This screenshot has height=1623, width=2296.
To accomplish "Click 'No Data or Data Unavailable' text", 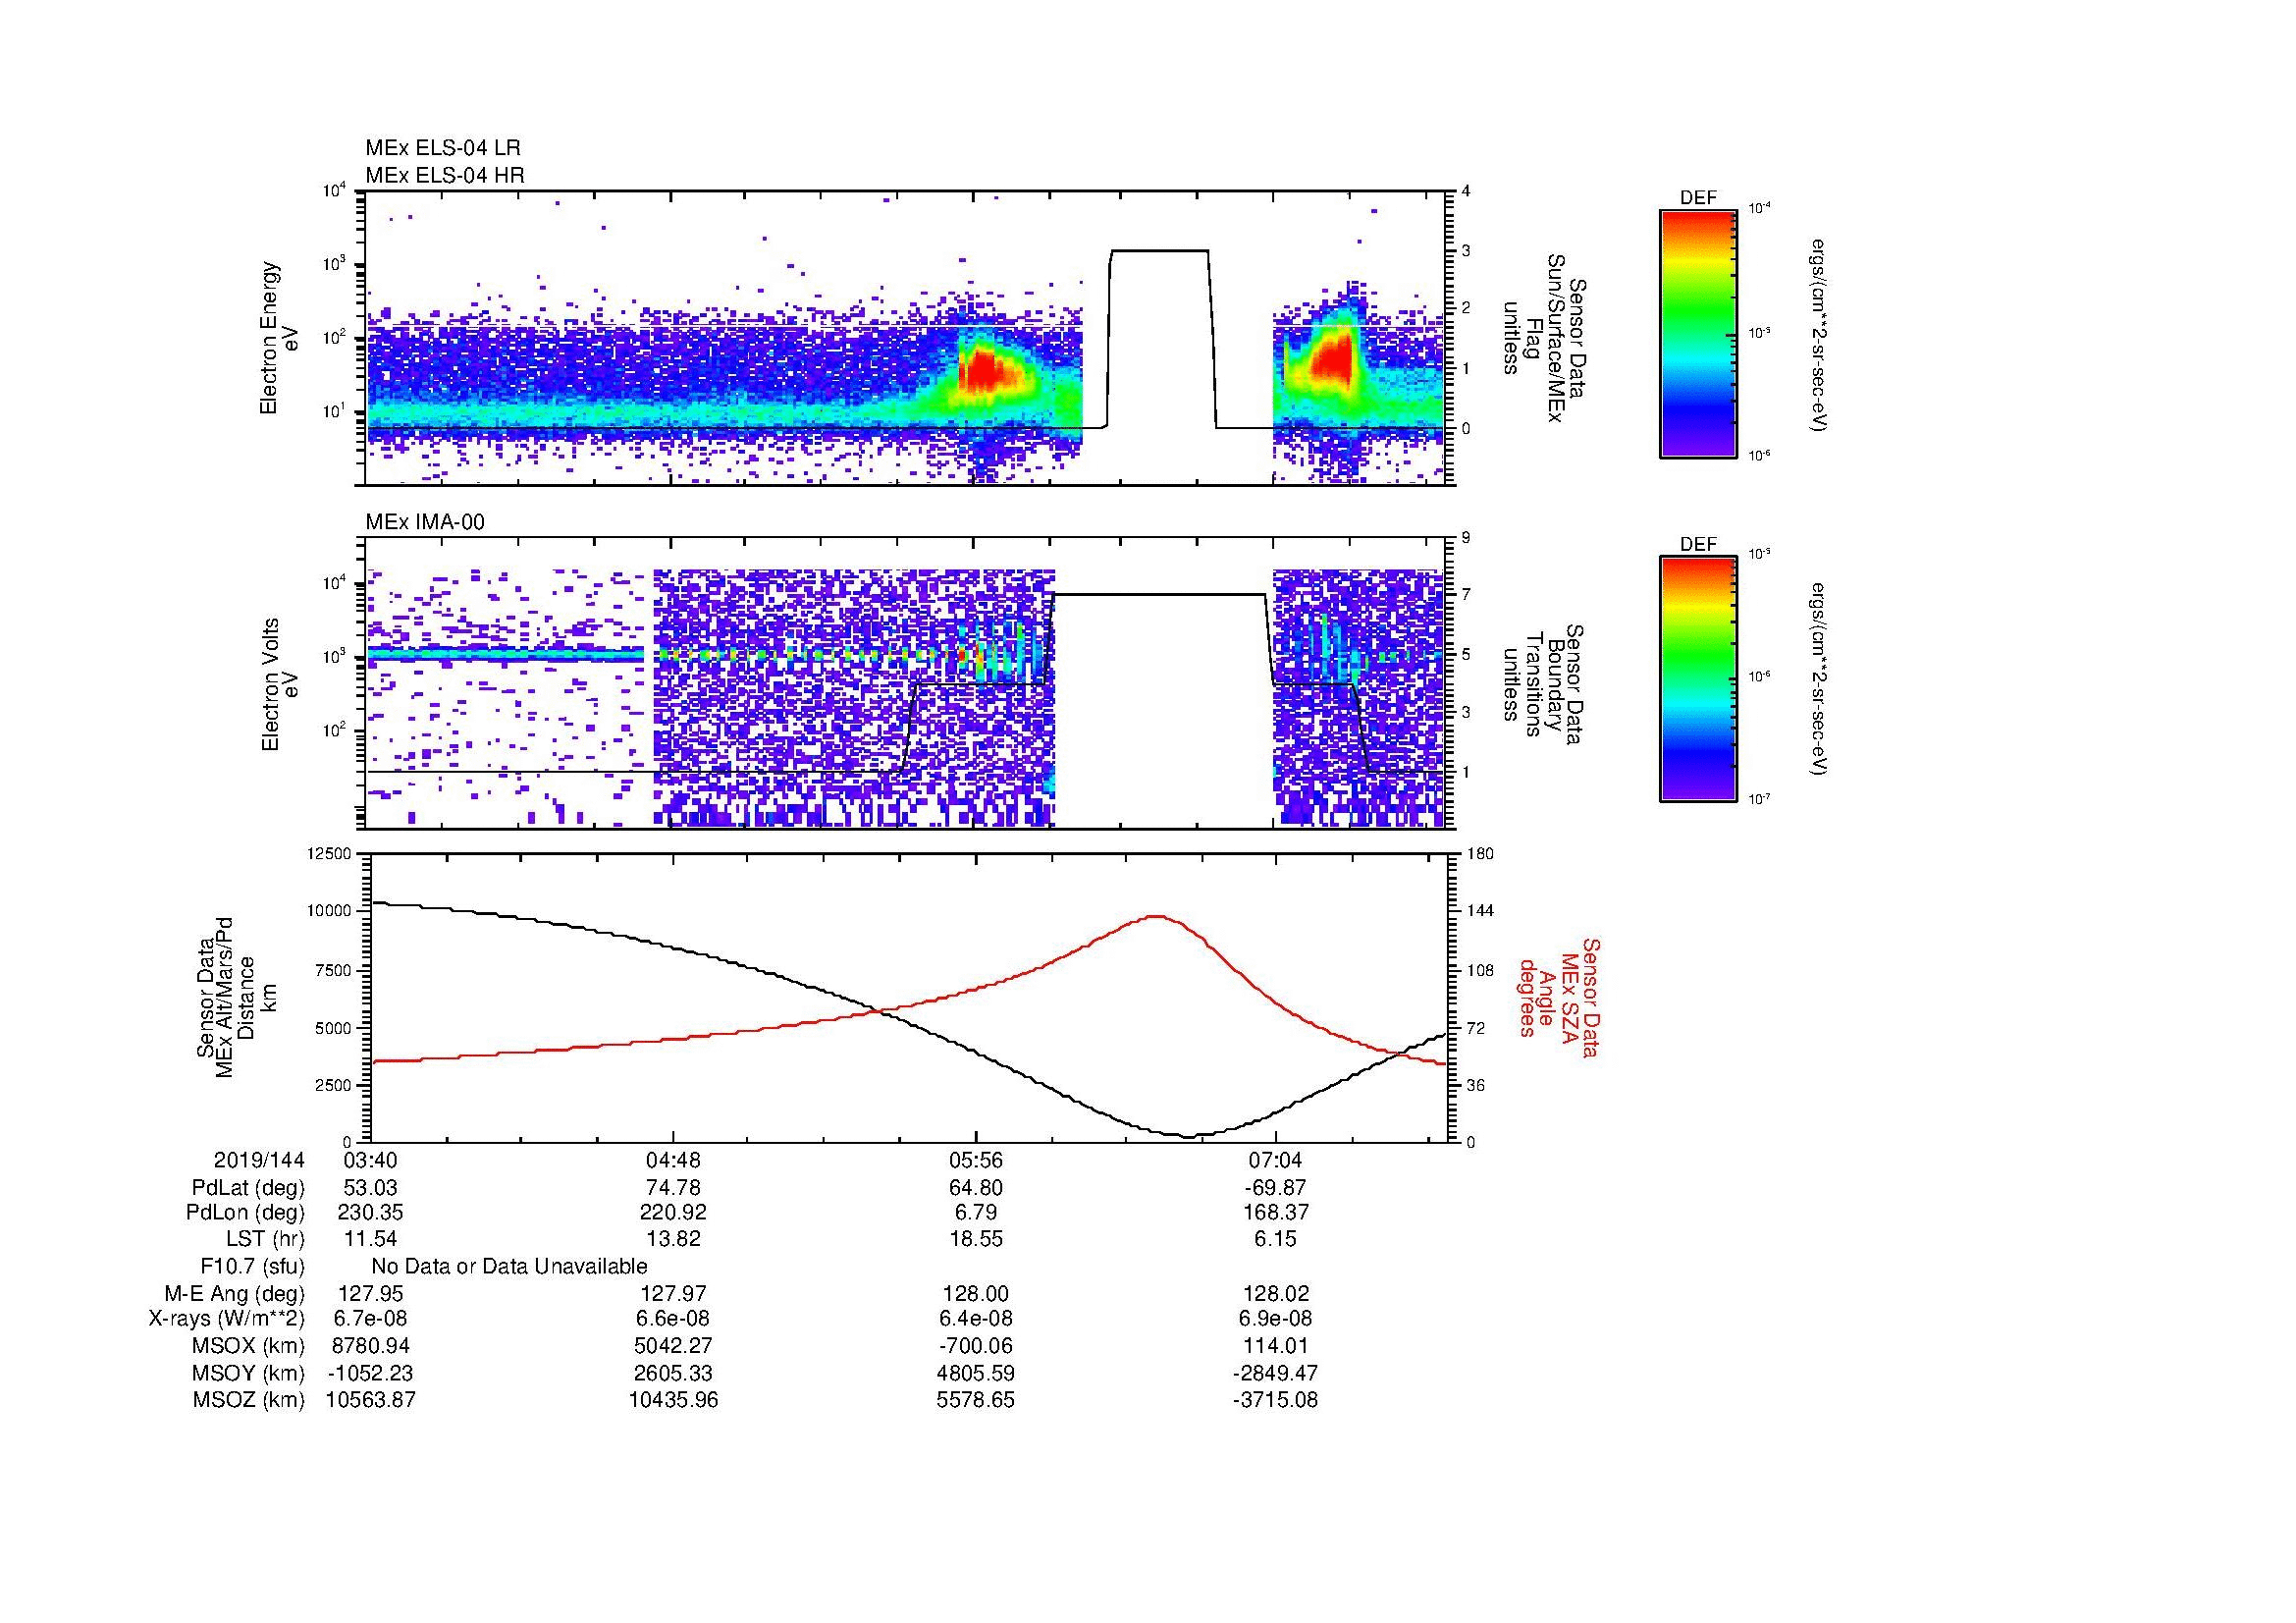I will click(x=509, y=1267).
